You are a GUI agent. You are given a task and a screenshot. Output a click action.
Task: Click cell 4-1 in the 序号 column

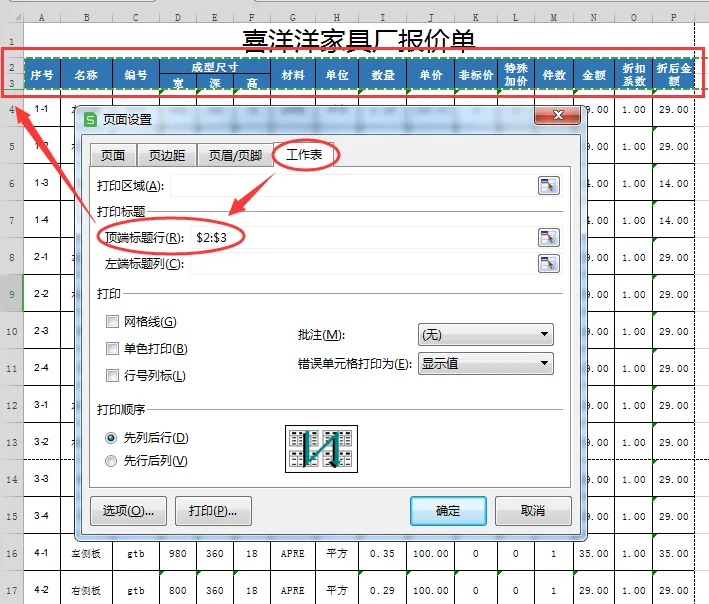click(x=42, y=552)
